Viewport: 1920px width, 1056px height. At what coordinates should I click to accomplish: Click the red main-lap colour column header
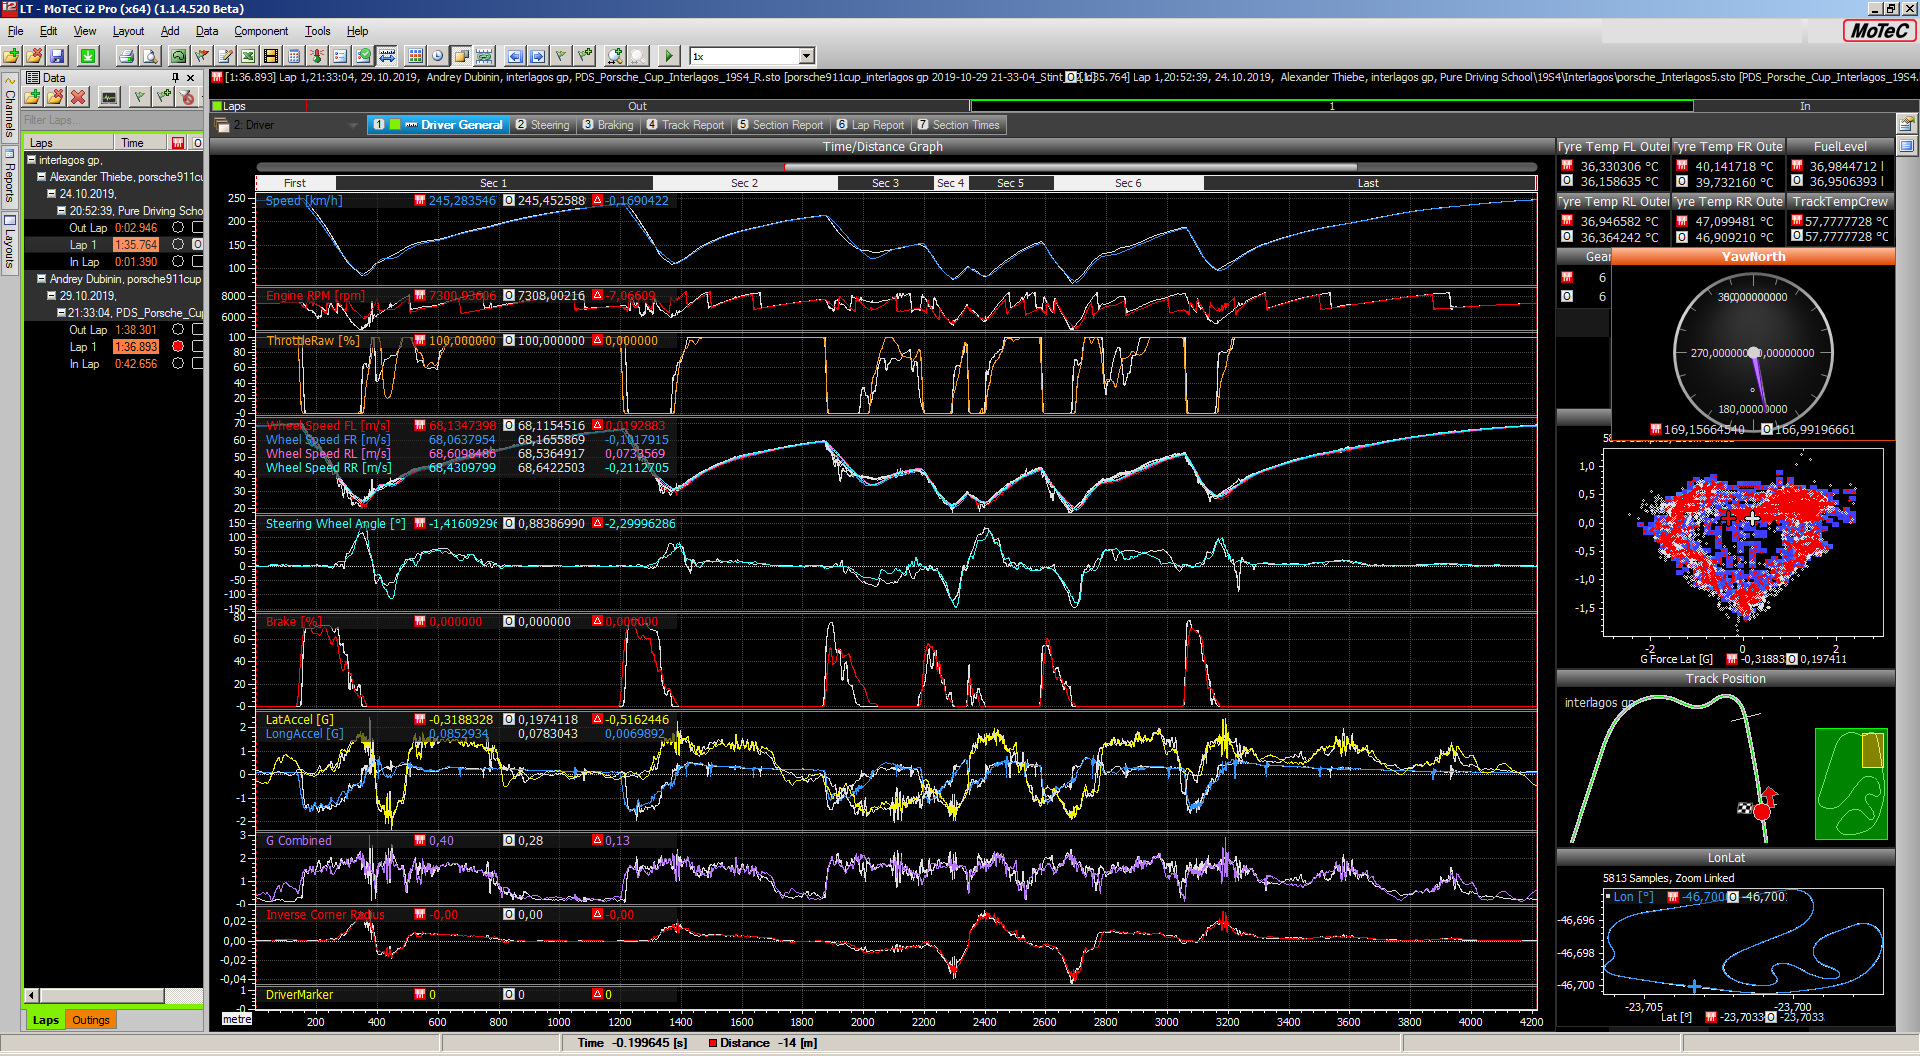(178, 143)
